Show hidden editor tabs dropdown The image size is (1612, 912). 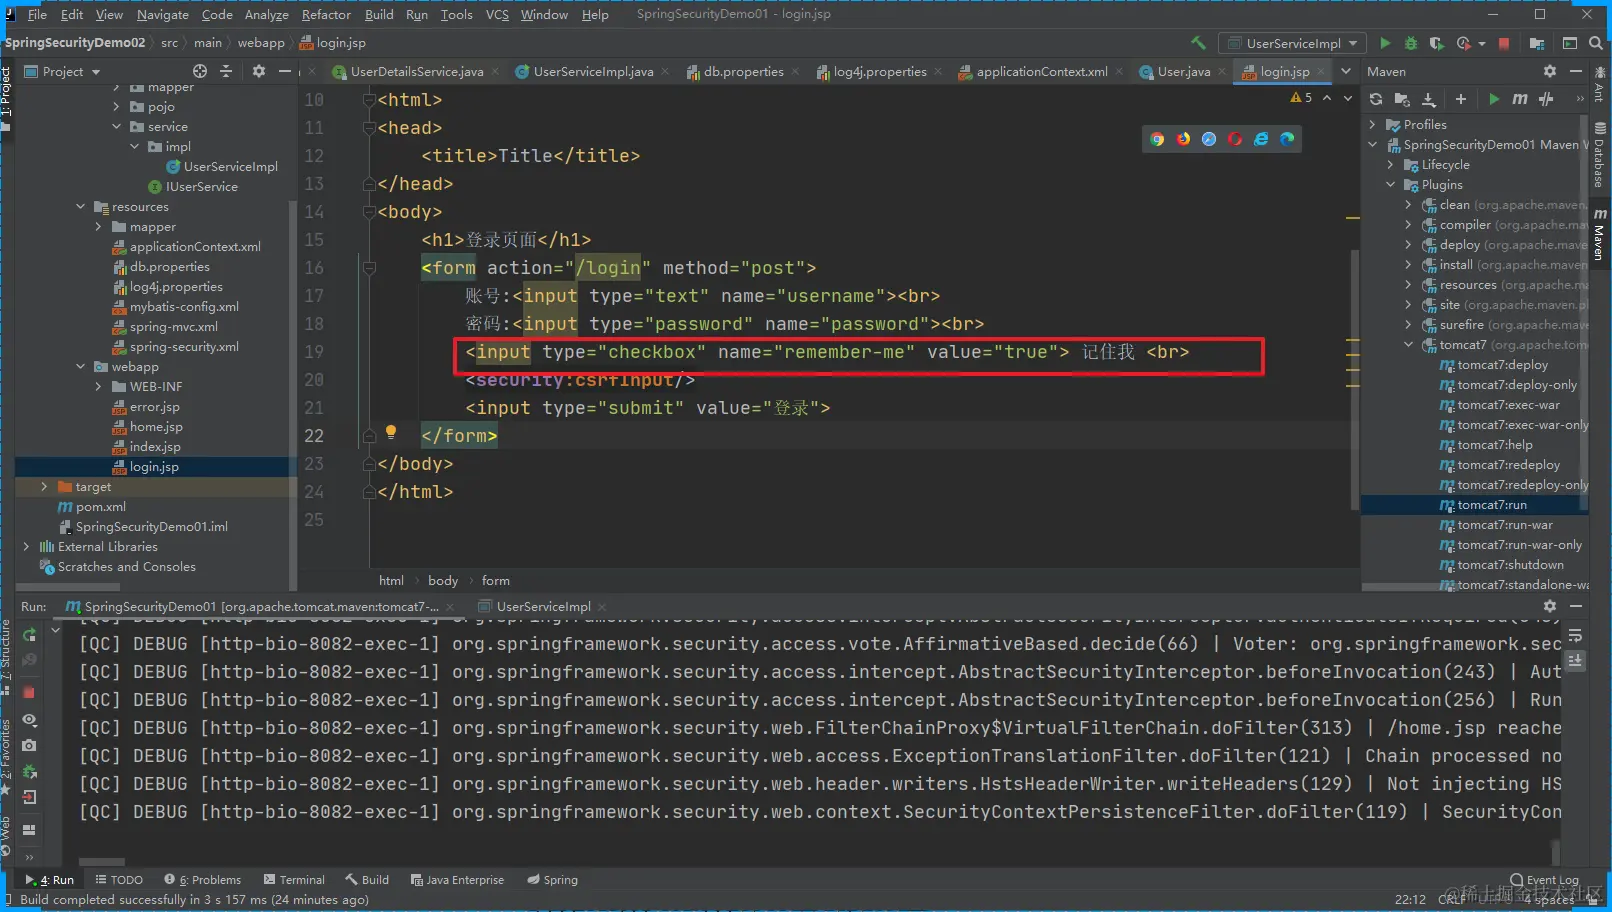[x=1346, y=71]
